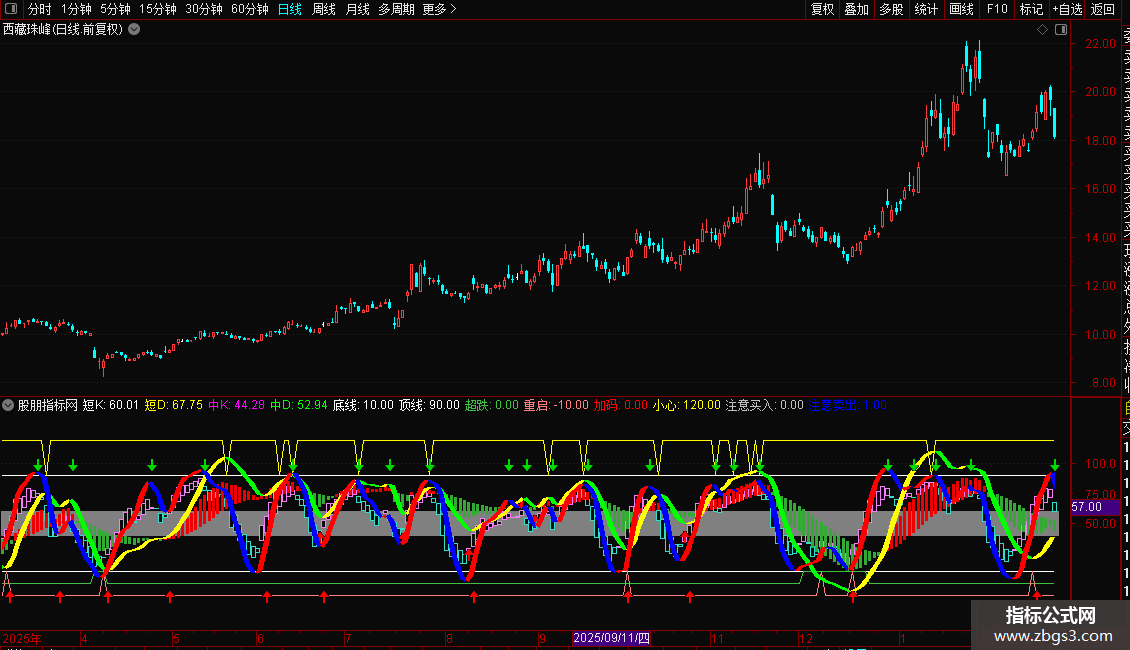Viewport: 1130px width, 650px height.
Task: Expand the 西藏珠峰 stock title dropdown arrow
Action: [x=134, y=29]
